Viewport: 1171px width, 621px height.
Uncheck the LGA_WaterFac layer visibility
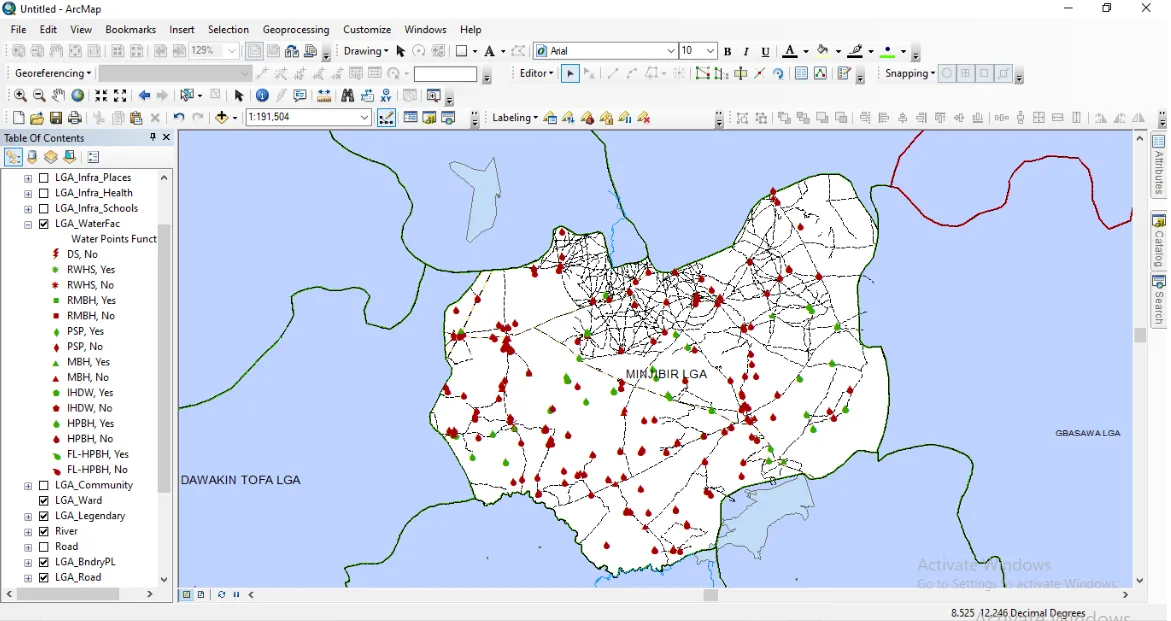click(43, 224)
